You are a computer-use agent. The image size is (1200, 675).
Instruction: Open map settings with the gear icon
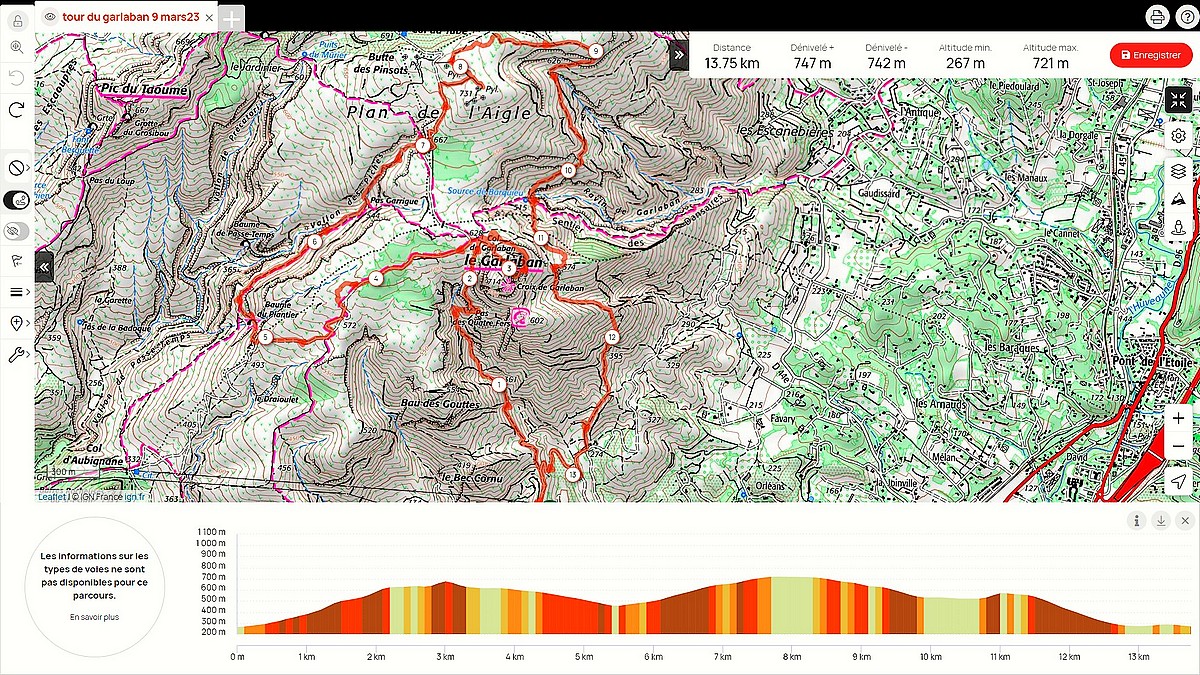tap(1179, 135)
